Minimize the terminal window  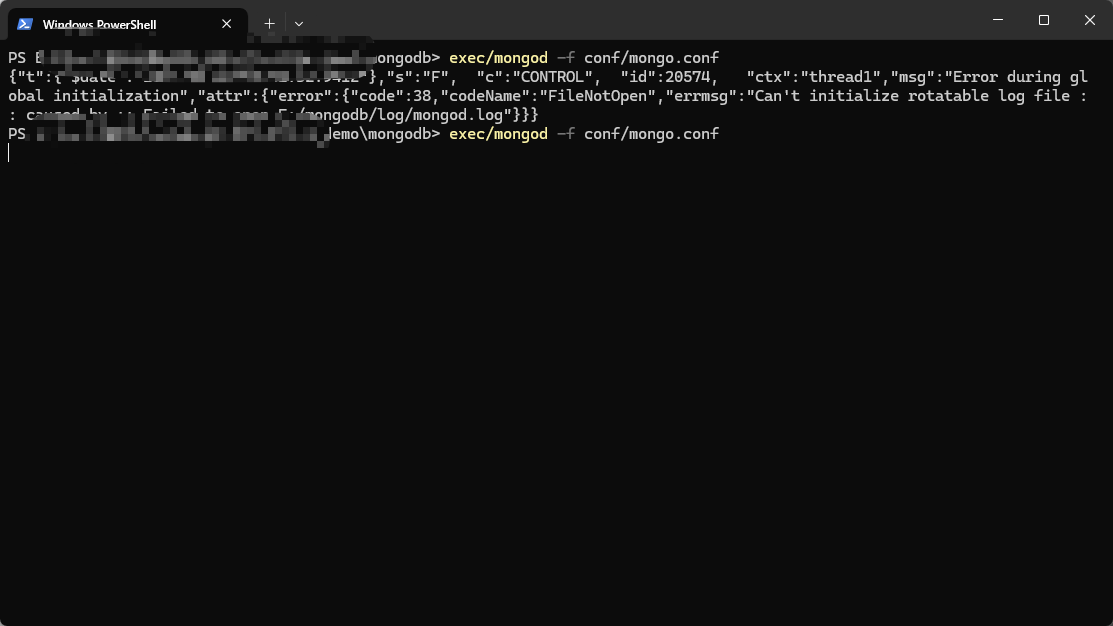pyautogui.click(x=998, y=20)
